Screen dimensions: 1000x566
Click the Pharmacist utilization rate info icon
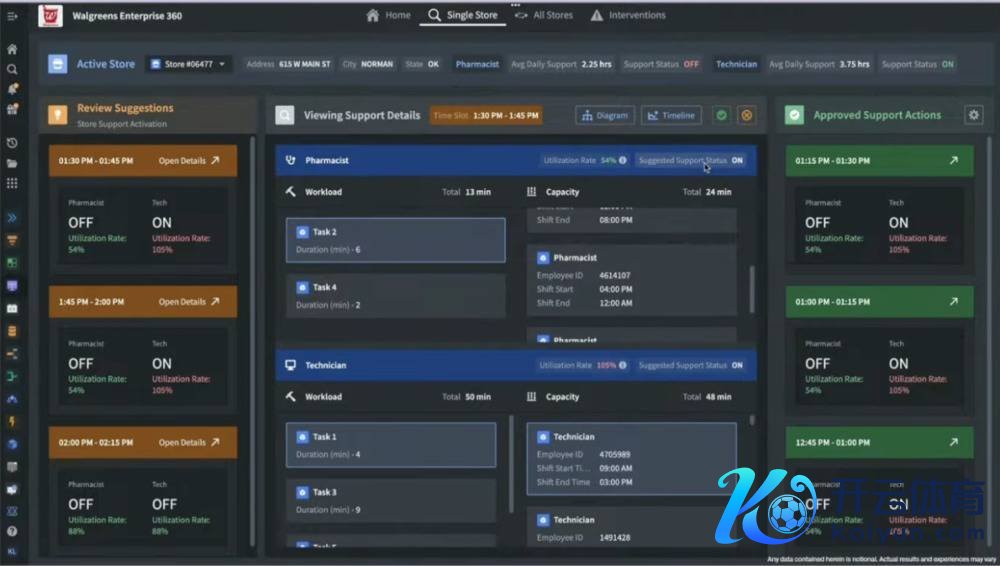tap(623, 160)
